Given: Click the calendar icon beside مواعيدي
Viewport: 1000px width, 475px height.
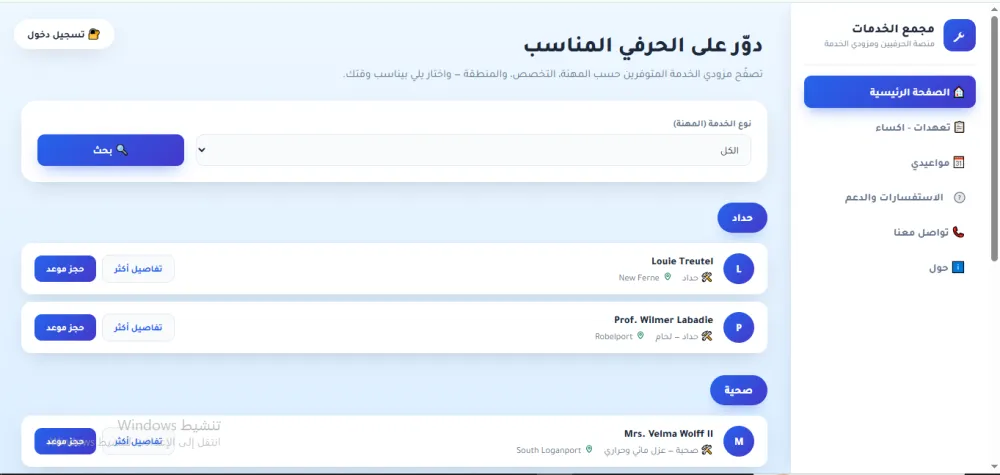Looking at the screenshot, I should click(x=959, y=163).
